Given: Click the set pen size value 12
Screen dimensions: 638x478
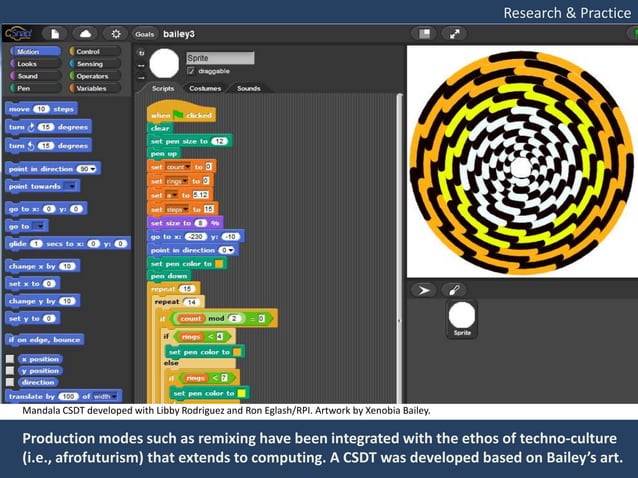Looking at the screenshot, I should [220, 141].
